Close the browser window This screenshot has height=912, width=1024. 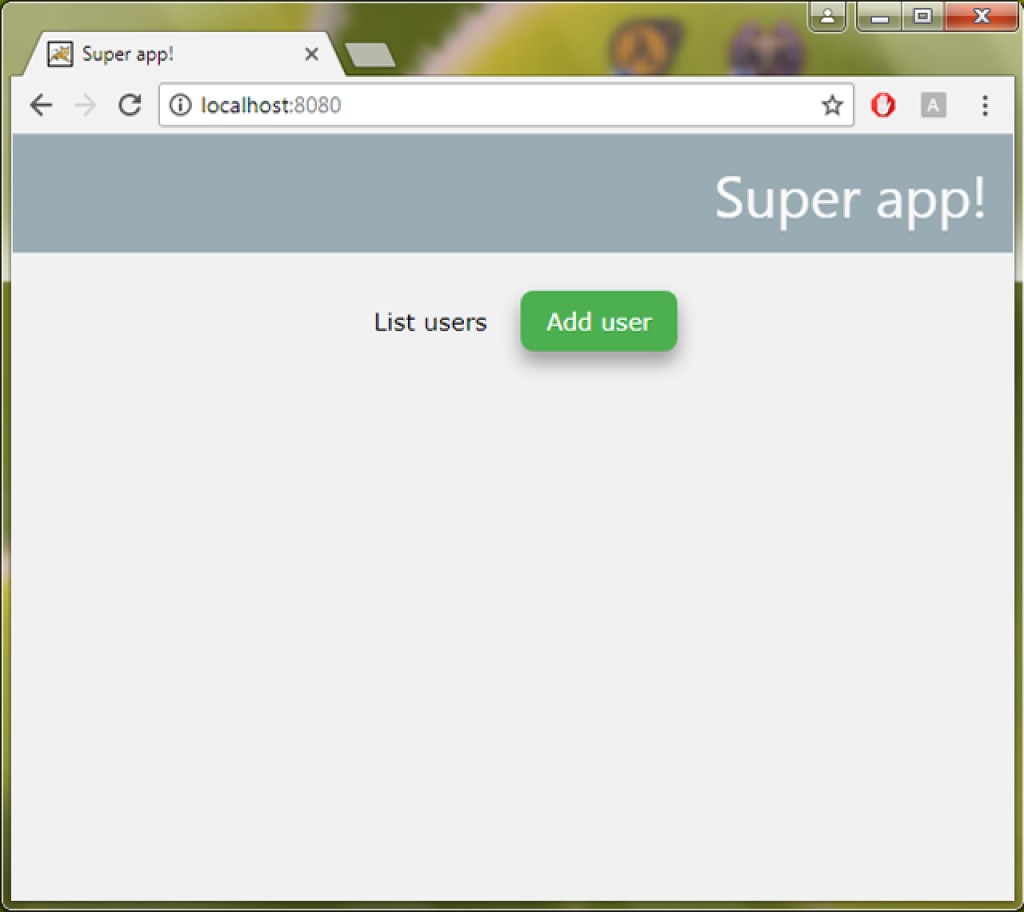(x=980, y=16)
